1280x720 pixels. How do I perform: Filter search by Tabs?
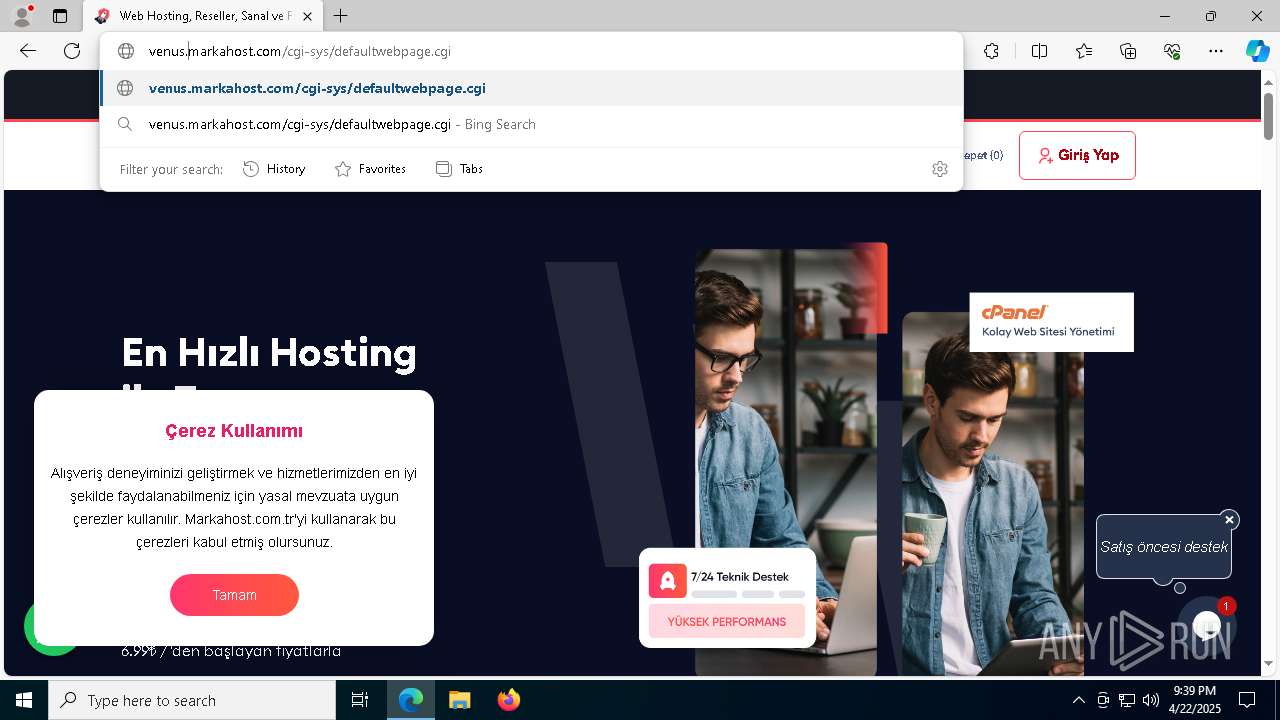(x=459, y=169)
